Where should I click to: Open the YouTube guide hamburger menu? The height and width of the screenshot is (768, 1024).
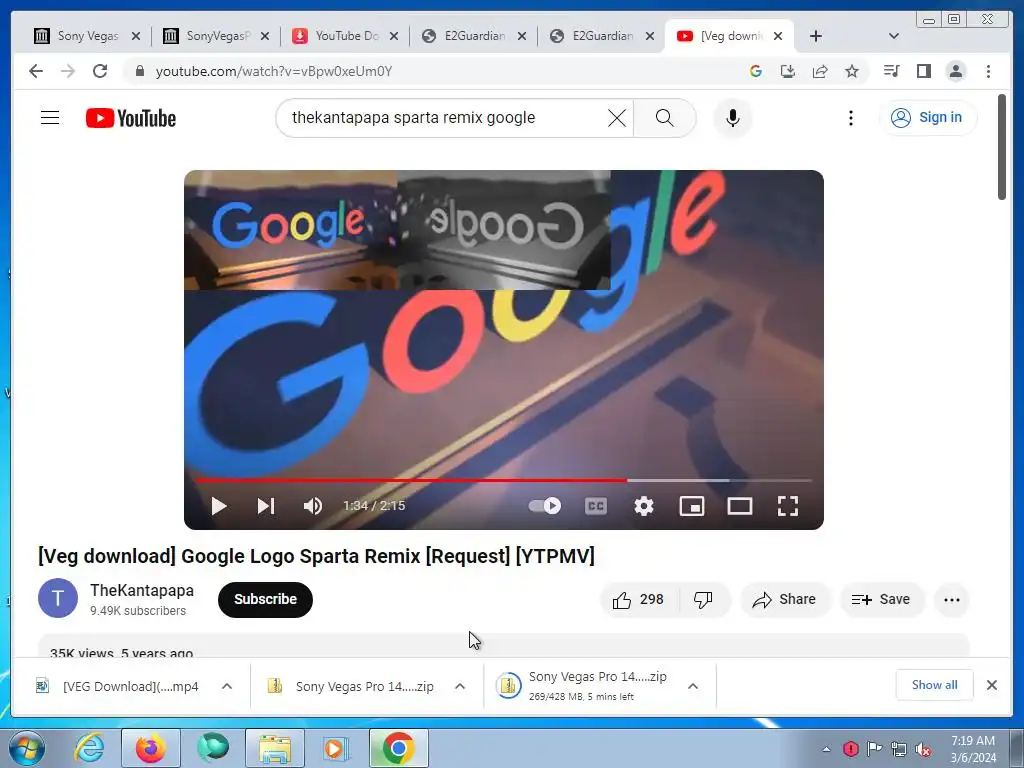[50, 118]
